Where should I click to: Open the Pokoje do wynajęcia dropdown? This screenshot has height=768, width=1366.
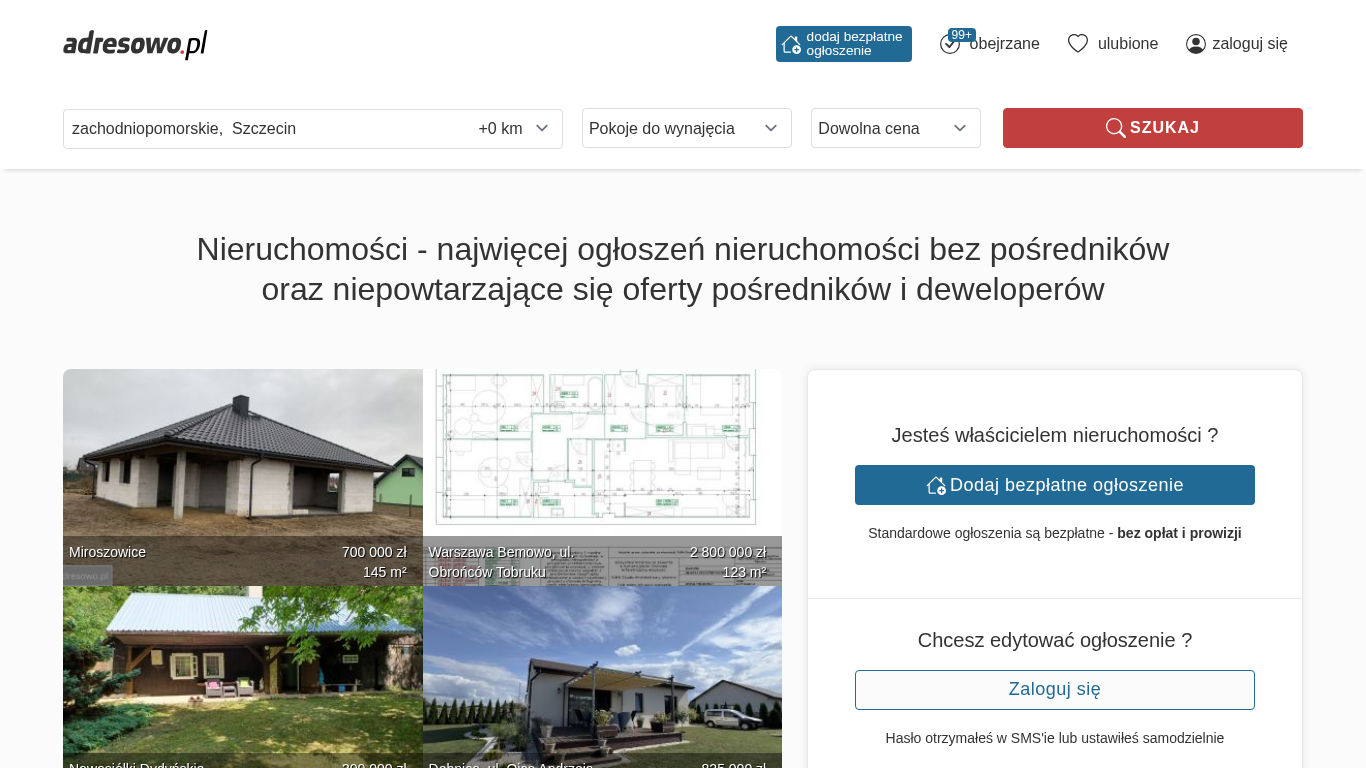click(x=686, y=129)
